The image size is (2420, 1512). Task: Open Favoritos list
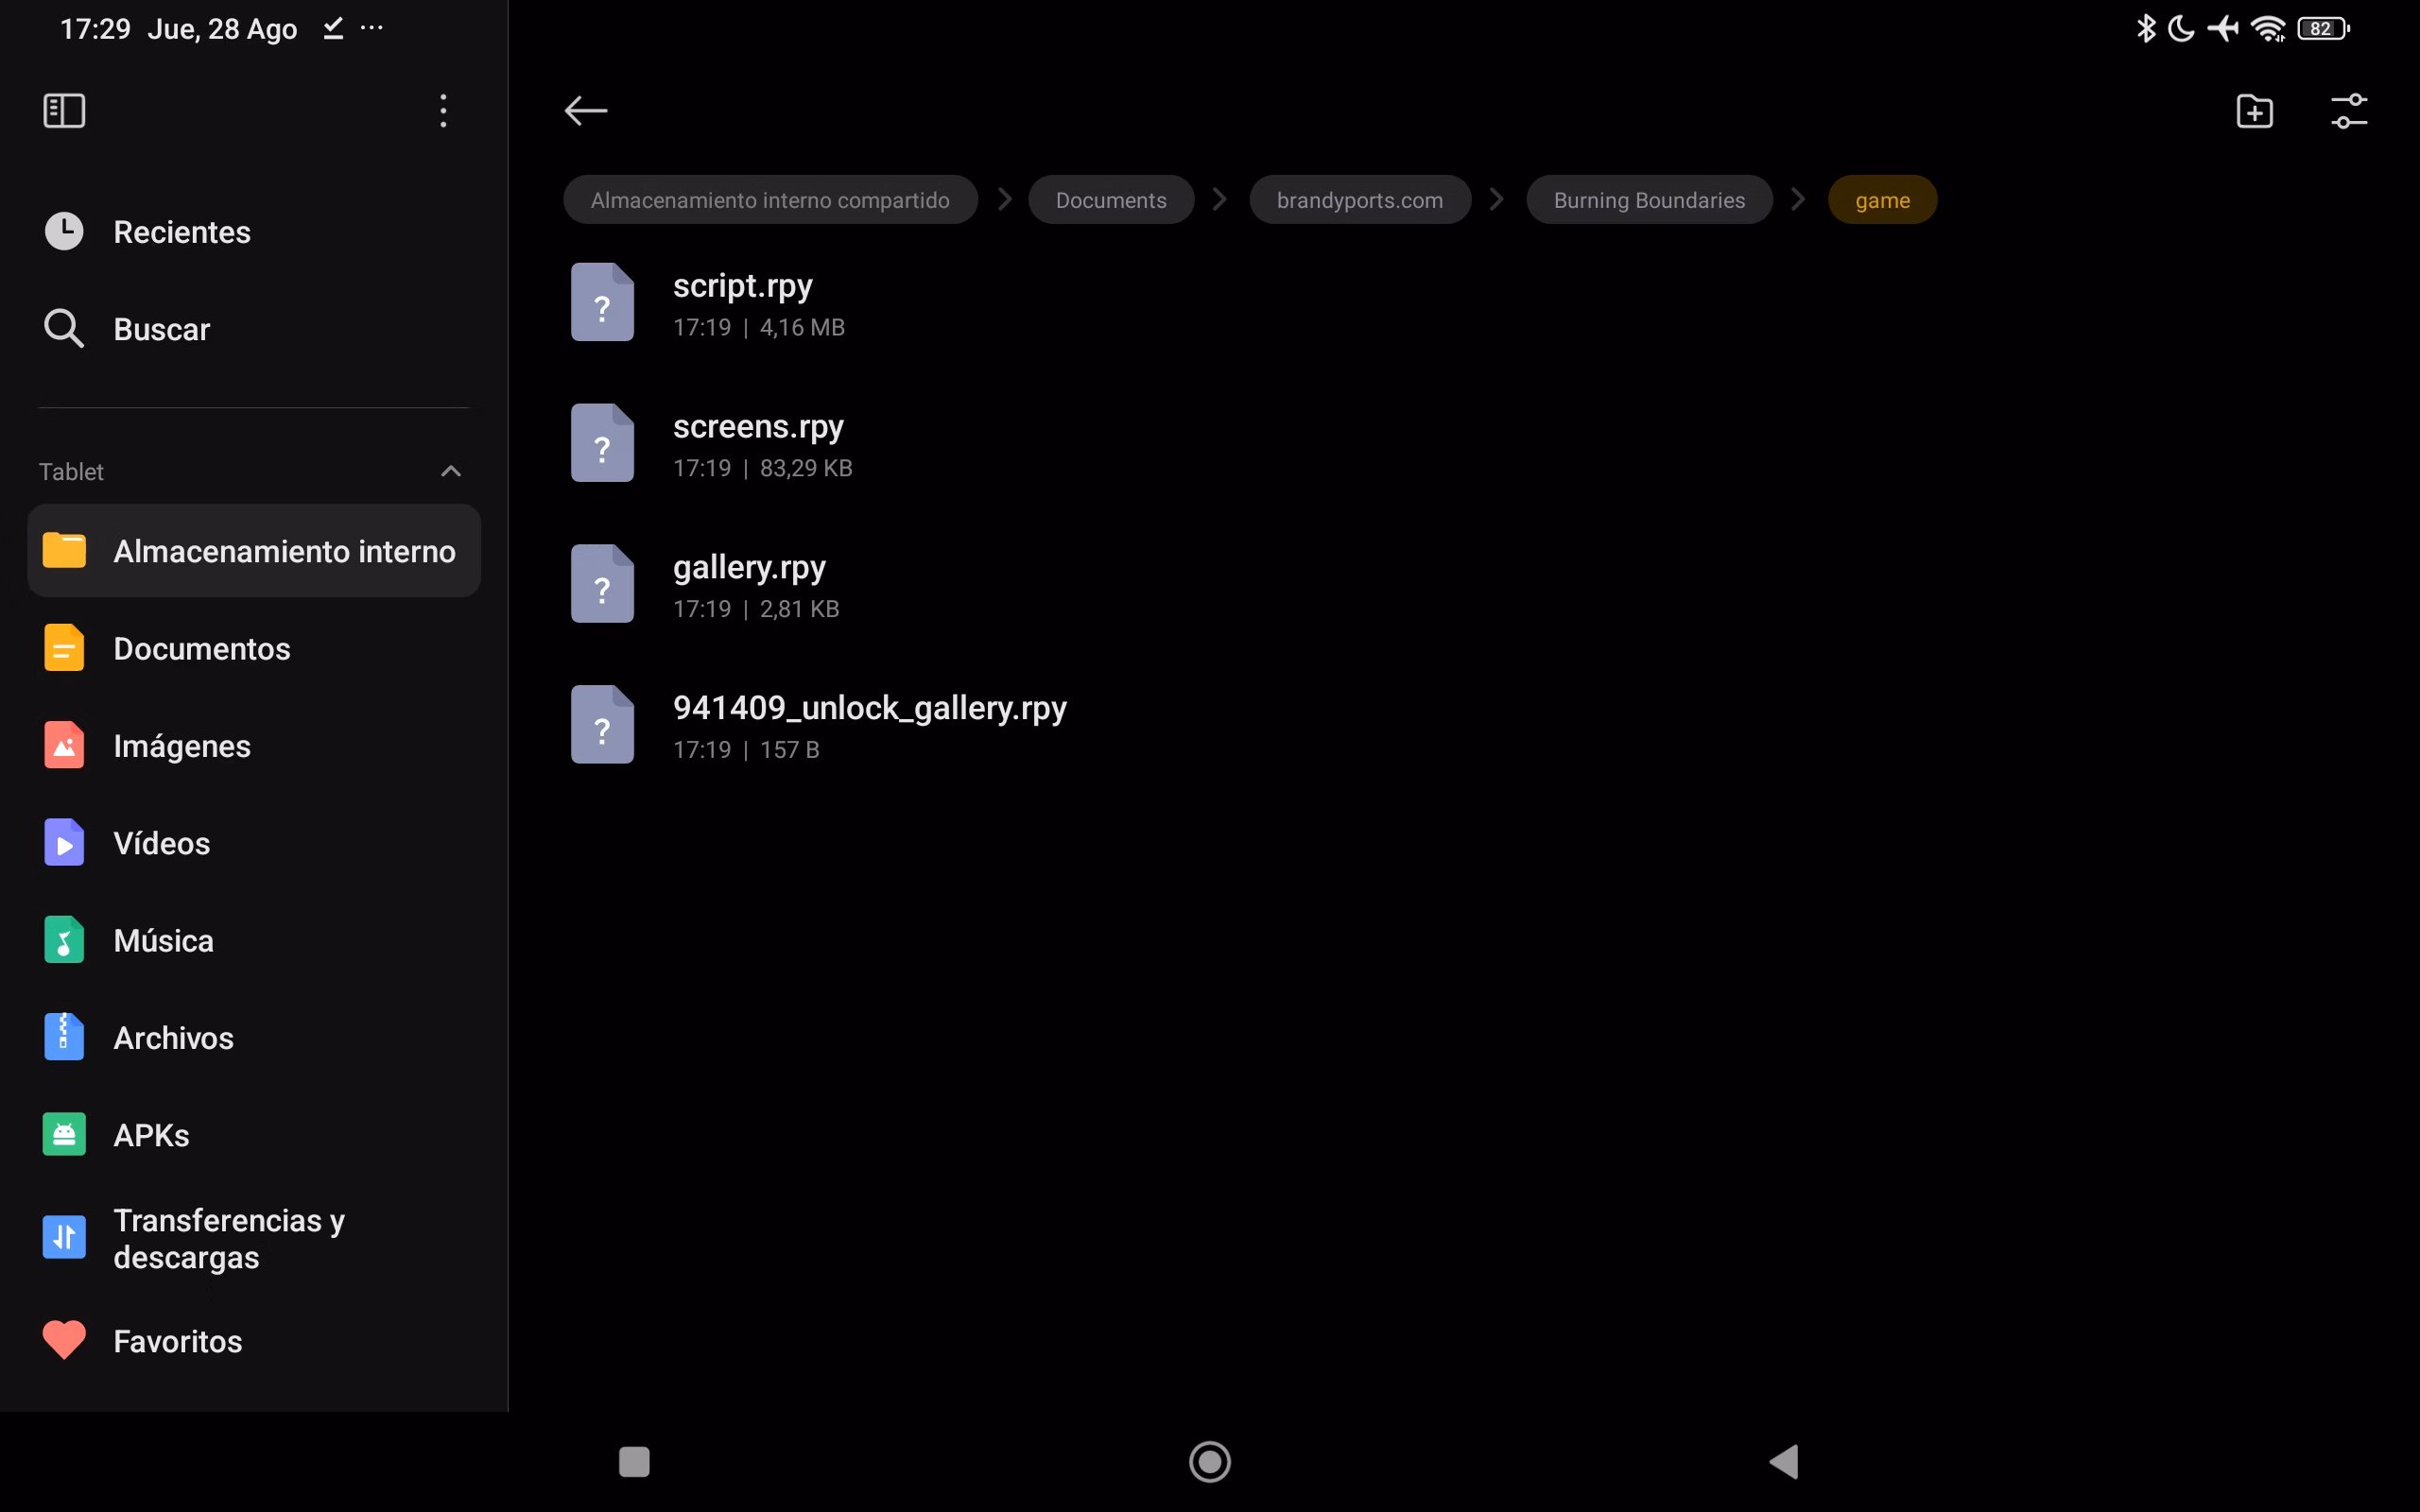coord(177,1341)
